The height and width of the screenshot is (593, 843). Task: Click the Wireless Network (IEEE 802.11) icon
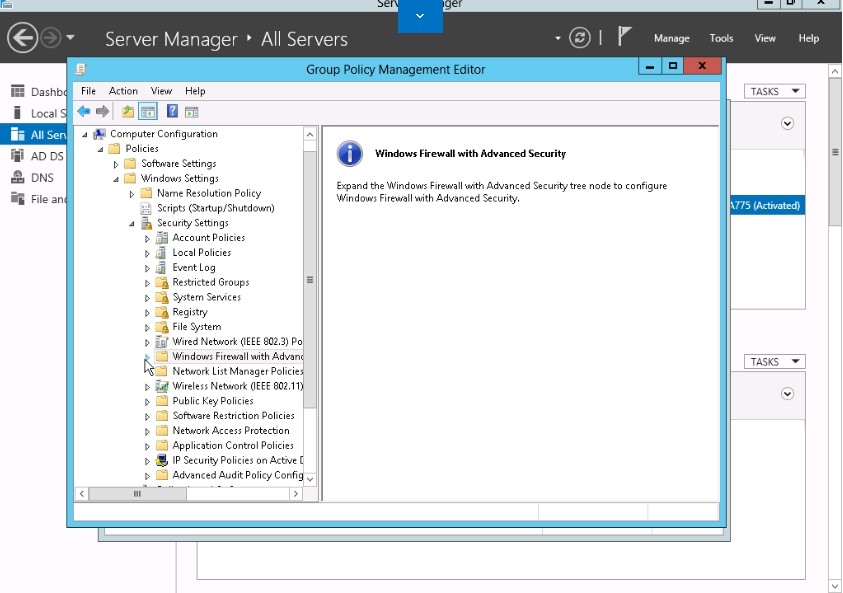(161, 386)
